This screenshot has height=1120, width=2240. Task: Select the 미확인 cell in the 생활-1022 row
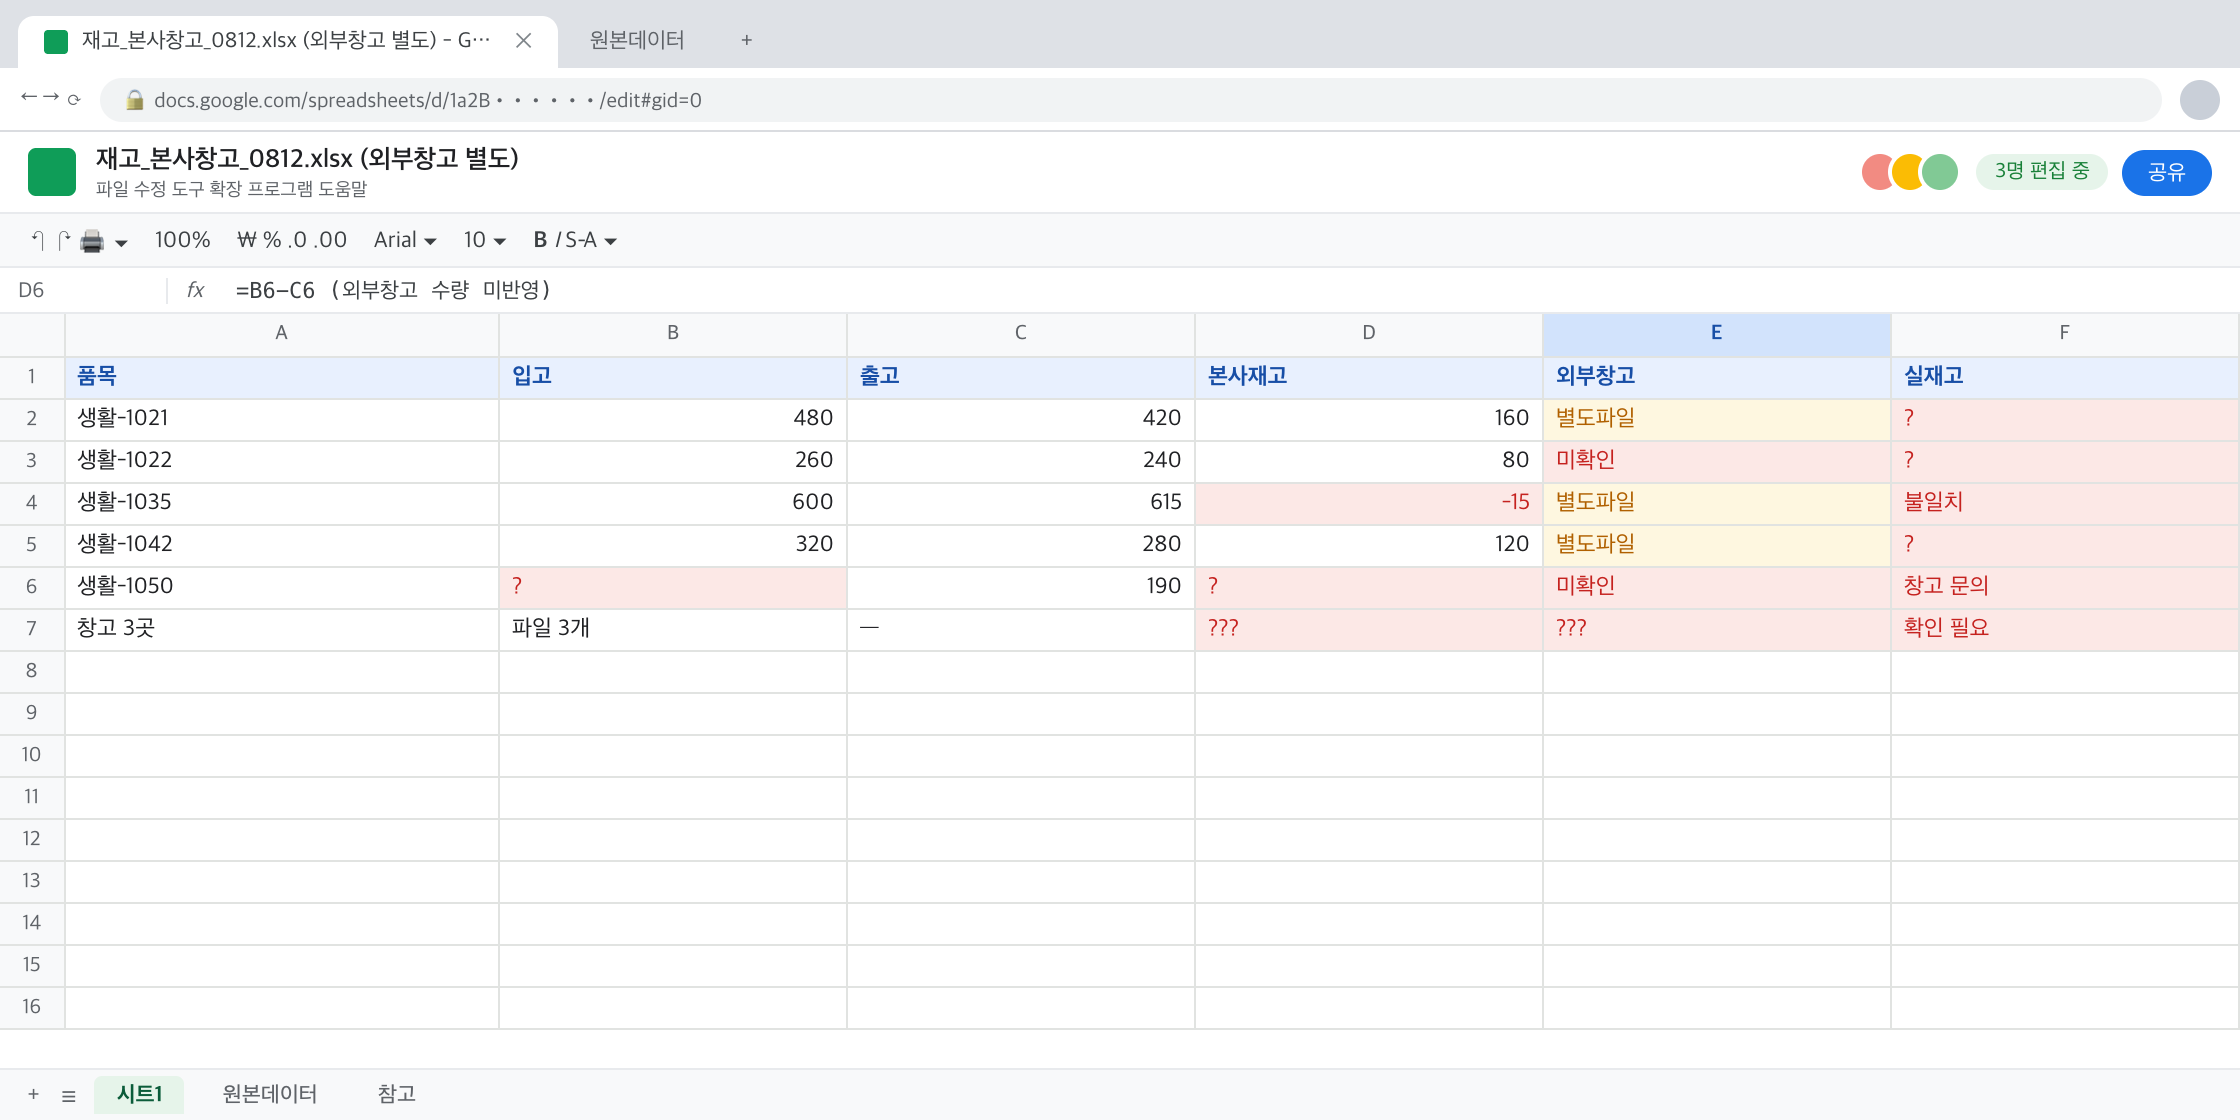click(x=1716, y=460)
